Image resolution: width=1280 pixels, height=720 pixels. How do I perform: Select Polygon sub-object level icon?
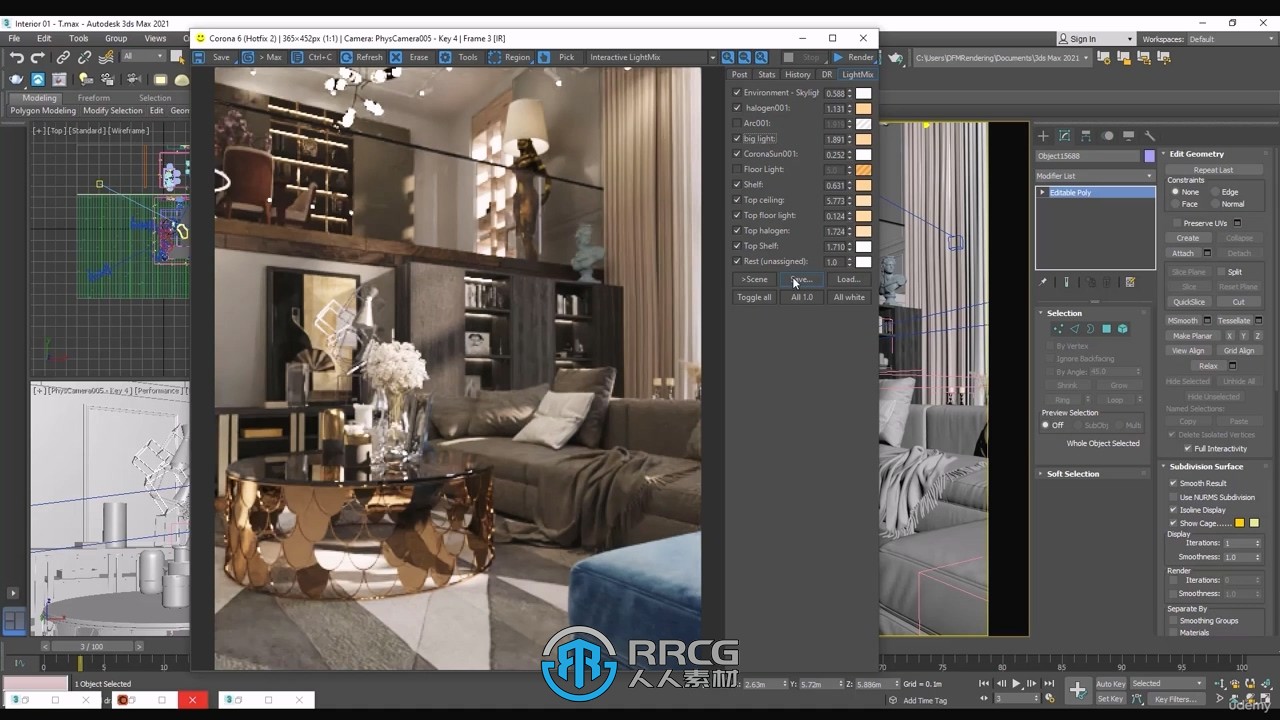[x=1106, y=328]
